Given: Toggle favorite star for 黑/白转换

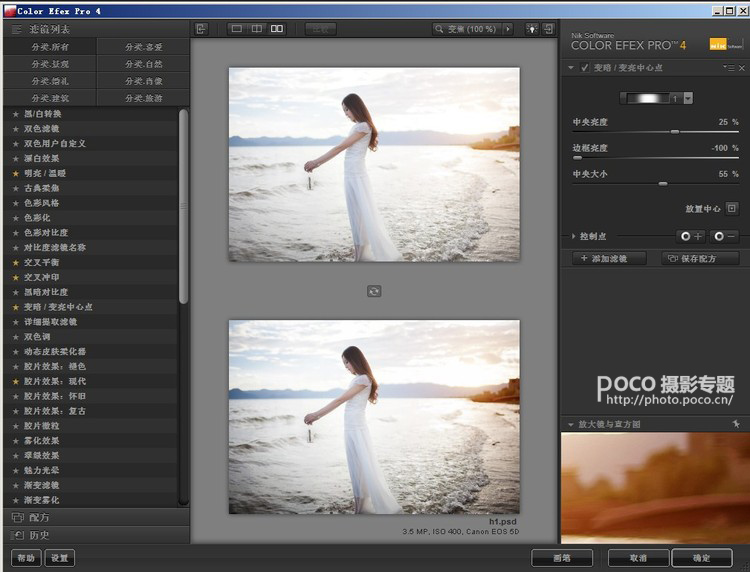Looking at the screenshot, I should pos(16,114).
